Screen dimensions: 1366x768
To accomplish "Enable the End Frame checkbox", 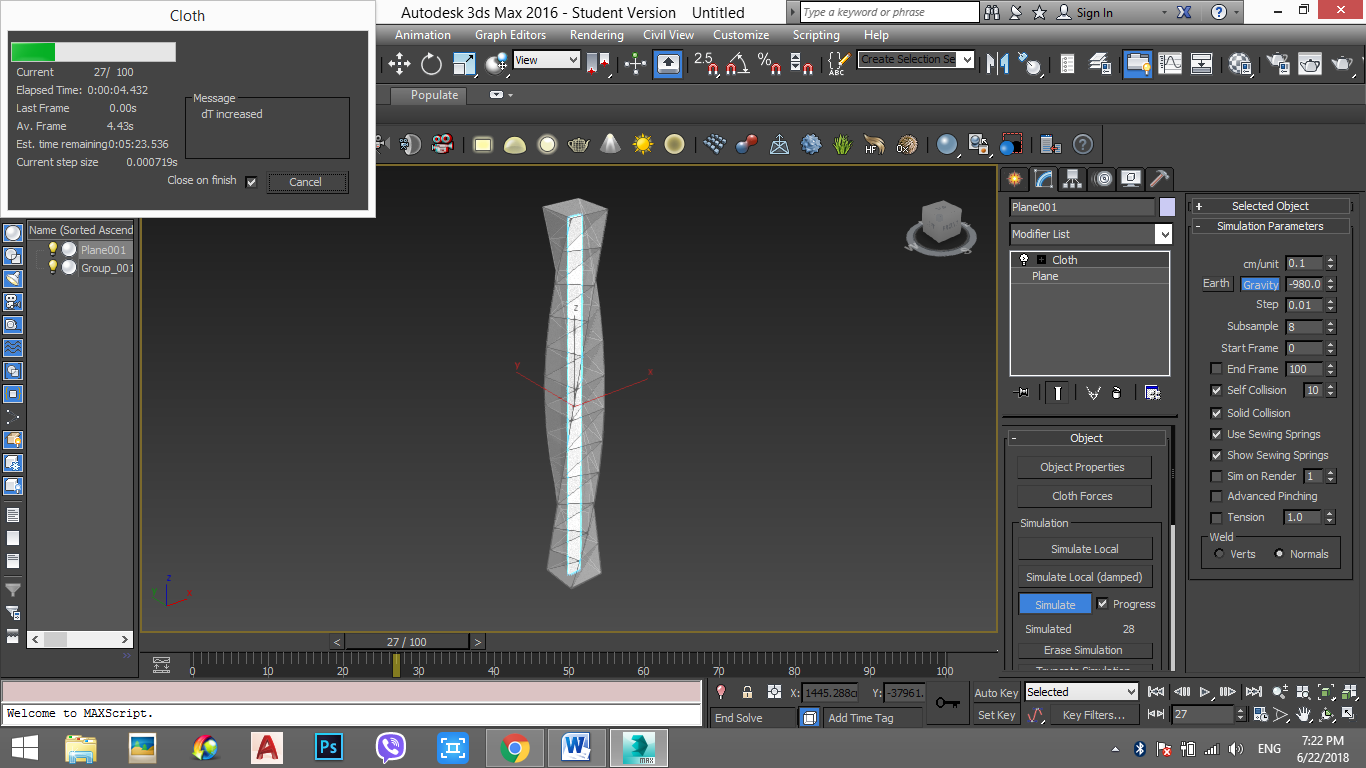I will (x=1216, y=369).
